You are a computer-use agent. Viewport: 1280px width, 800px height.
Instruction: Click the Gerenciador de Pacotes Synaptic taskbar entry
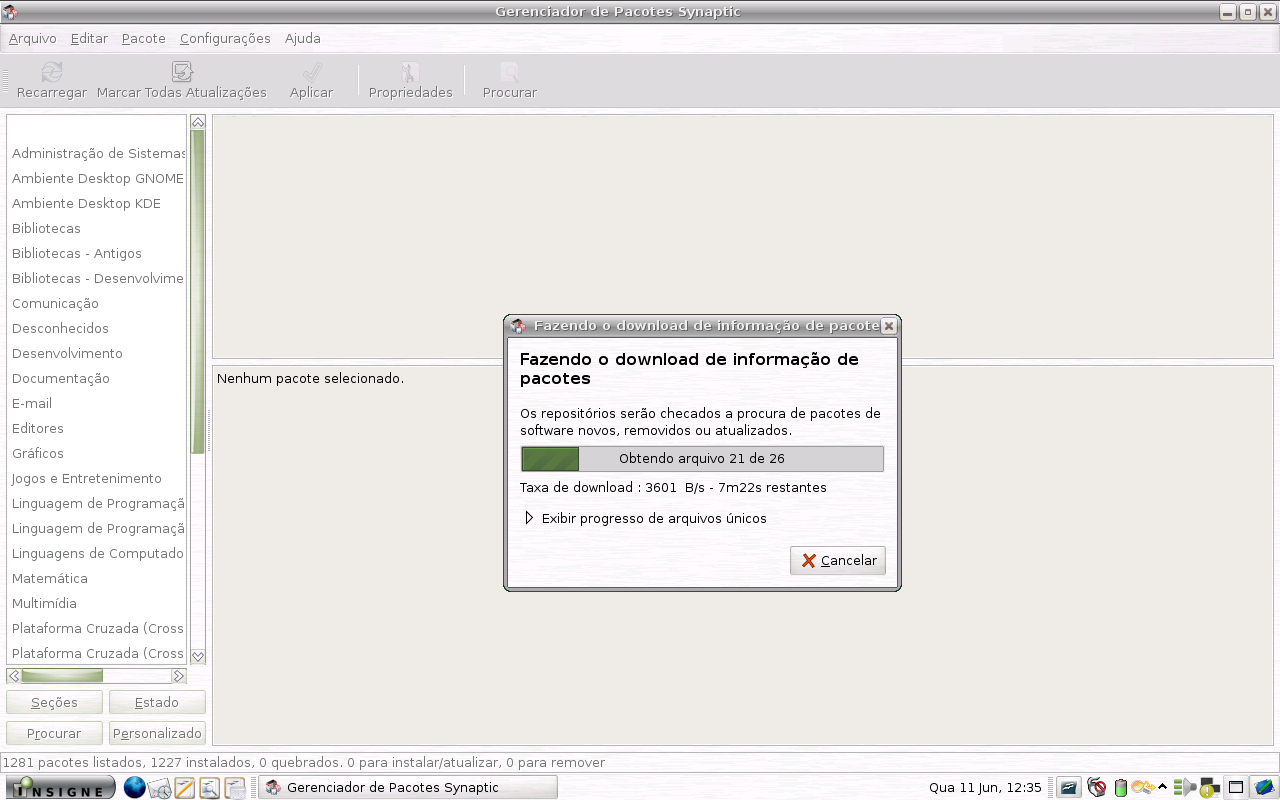tap(408, 787)
